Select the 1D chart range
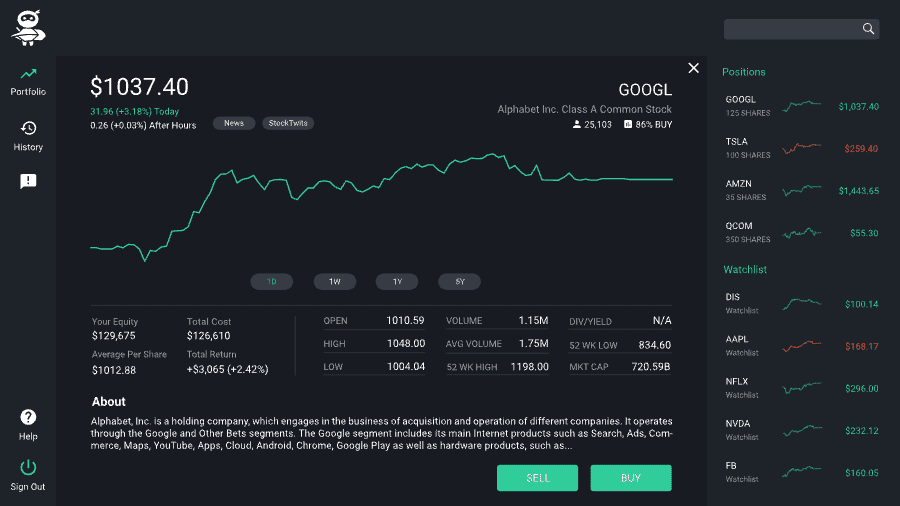 click(x=271, y=282)
